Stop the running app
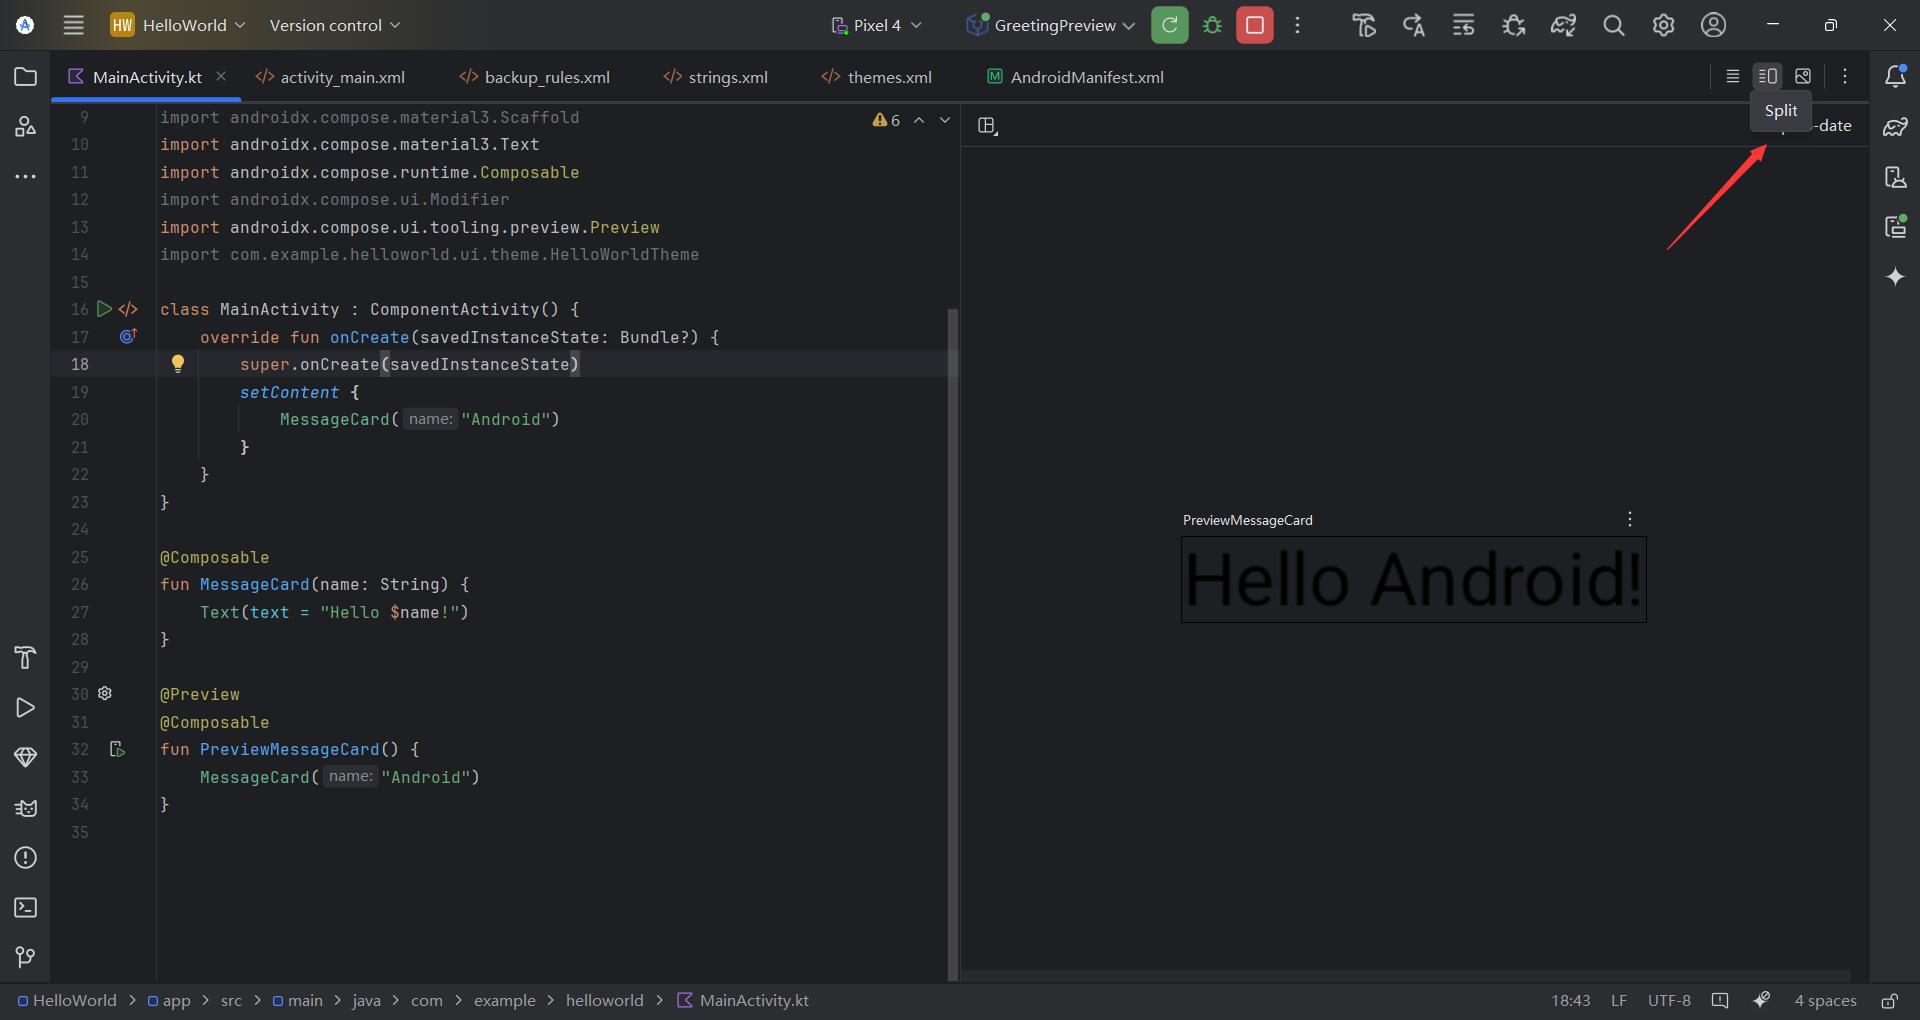 click(1254, 25)
